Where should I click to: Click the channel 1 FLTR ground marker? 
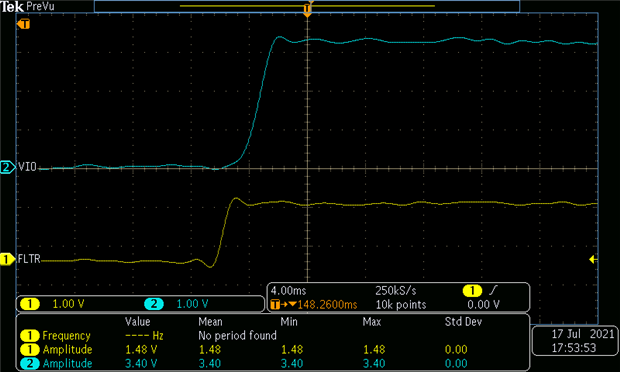point(7,259)
